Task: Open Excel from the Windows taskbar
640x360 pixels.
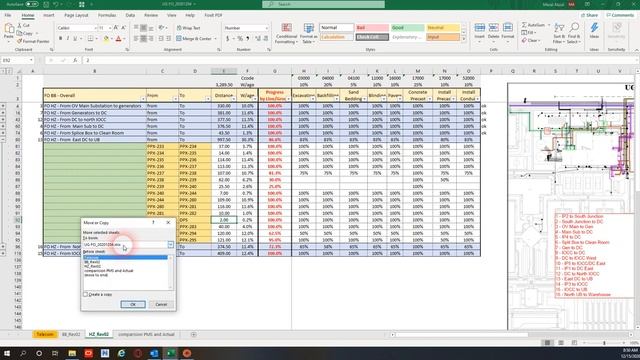Action: (171, 353)
